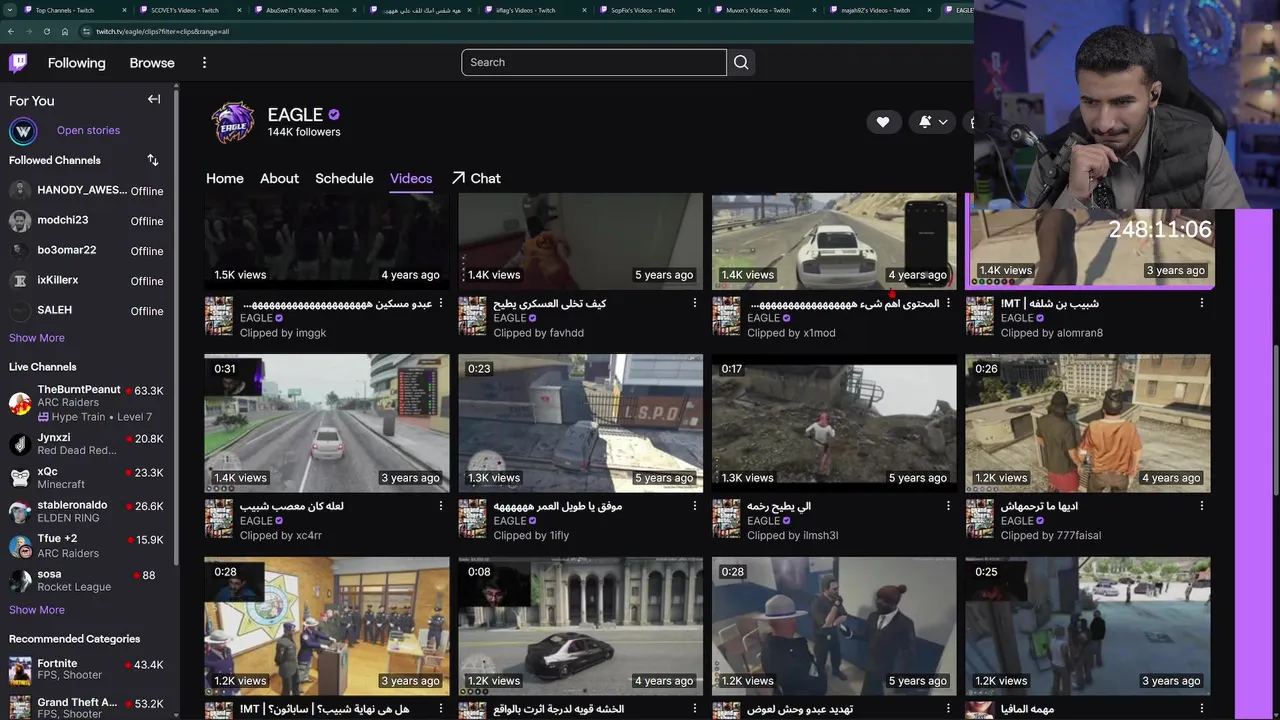Viewport: 1280px width, 720px height.
Task: Open Tfue +2 live channel
Action: [88, 546]
